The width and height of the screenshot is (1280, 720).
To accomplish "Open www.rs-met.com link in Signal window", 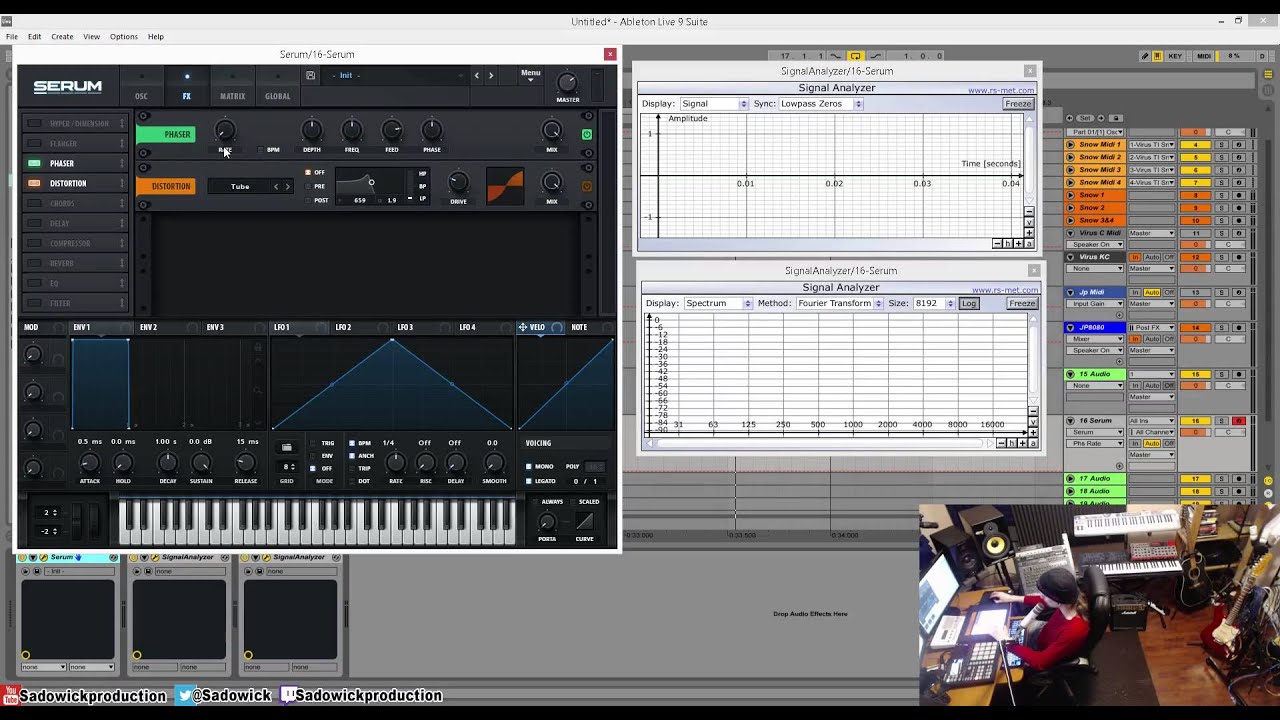I will (1001, 91).
